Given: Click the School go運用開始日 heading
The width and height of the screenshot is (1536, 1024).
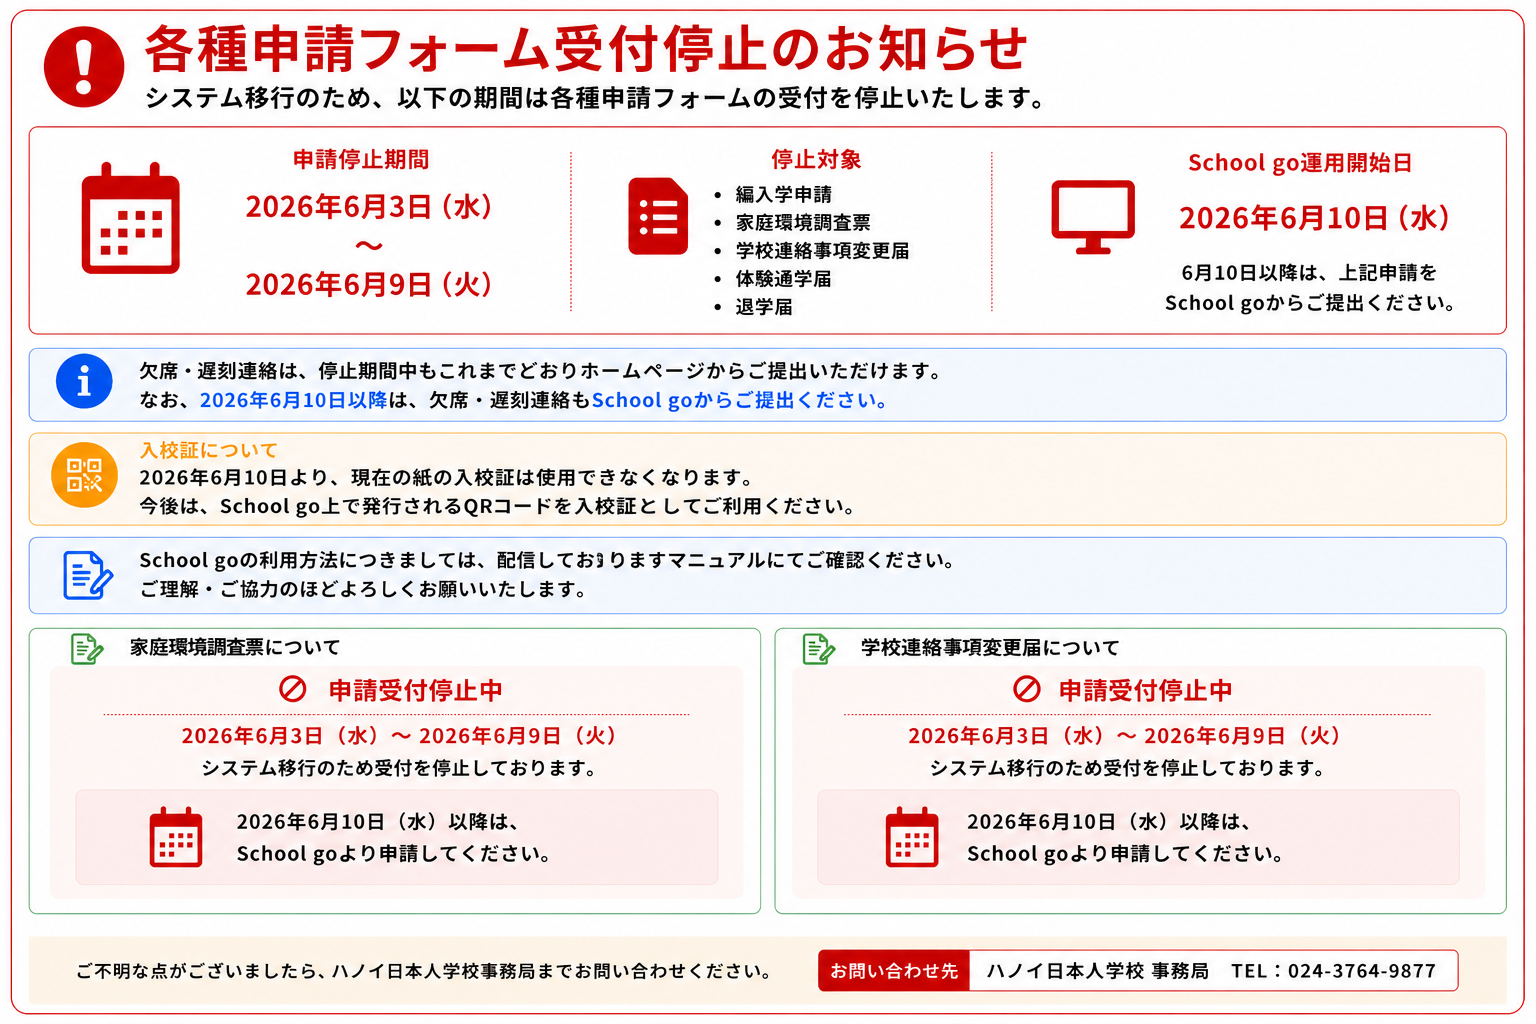Looking at the screenshot, I should pos(1300,163).
